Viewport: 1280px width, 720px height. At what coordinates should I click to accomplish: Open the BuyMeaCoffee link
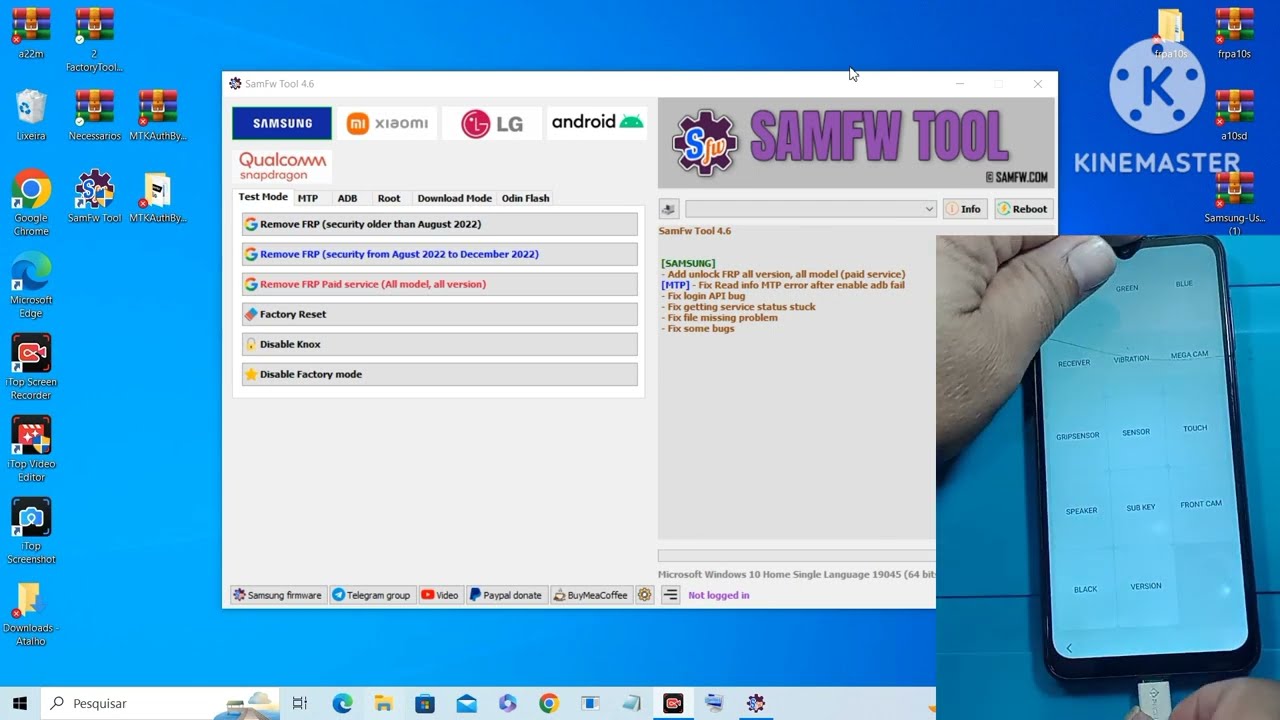coord(591,595)
